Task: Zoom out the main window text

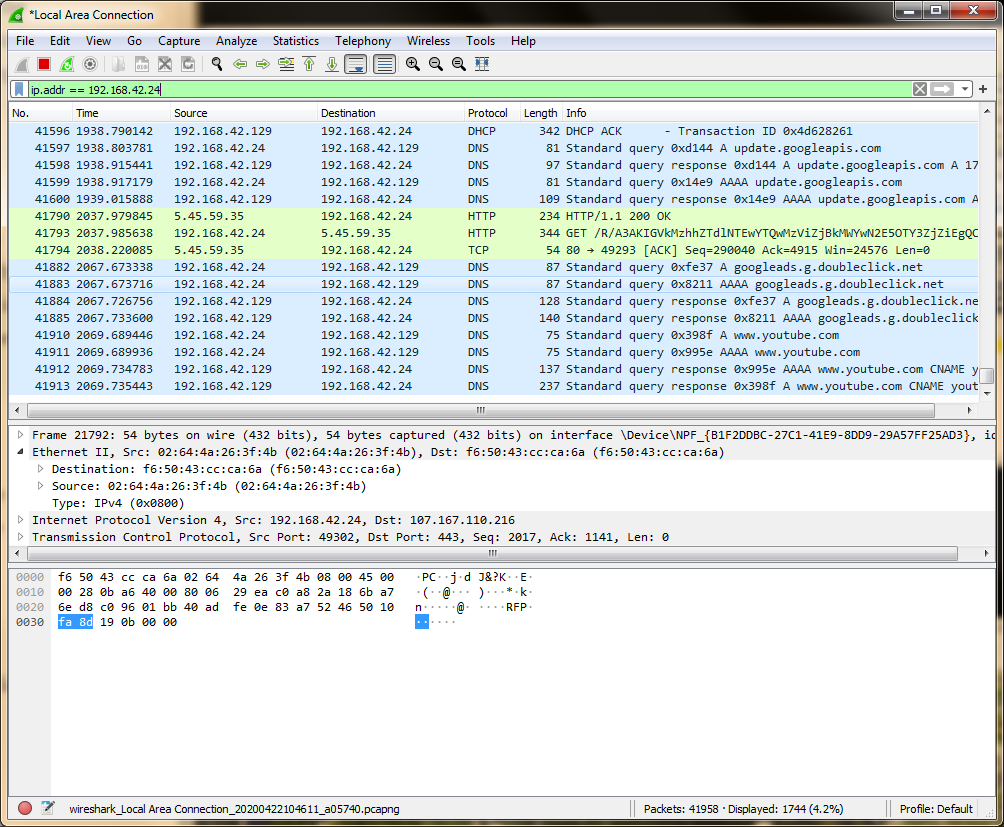Action: pos(436,64)
